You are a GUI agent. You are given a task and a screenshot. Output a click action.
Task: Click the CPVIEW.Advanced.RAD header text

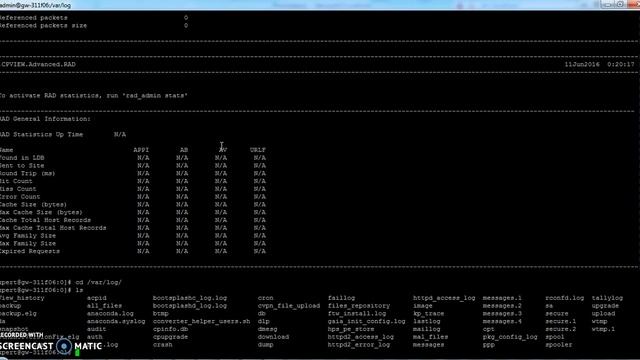pos(38,64)
